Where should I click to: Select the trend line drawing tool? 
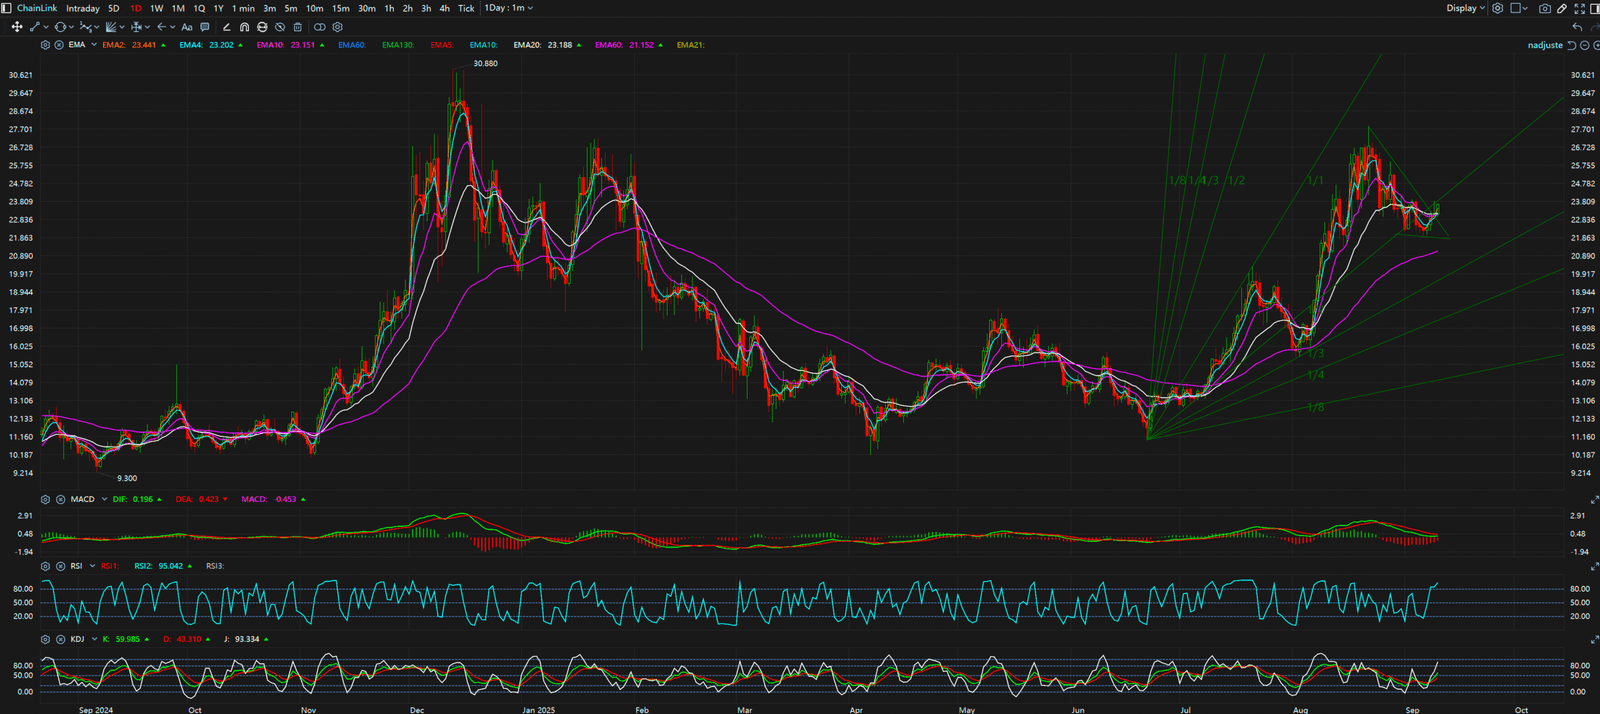35,27
